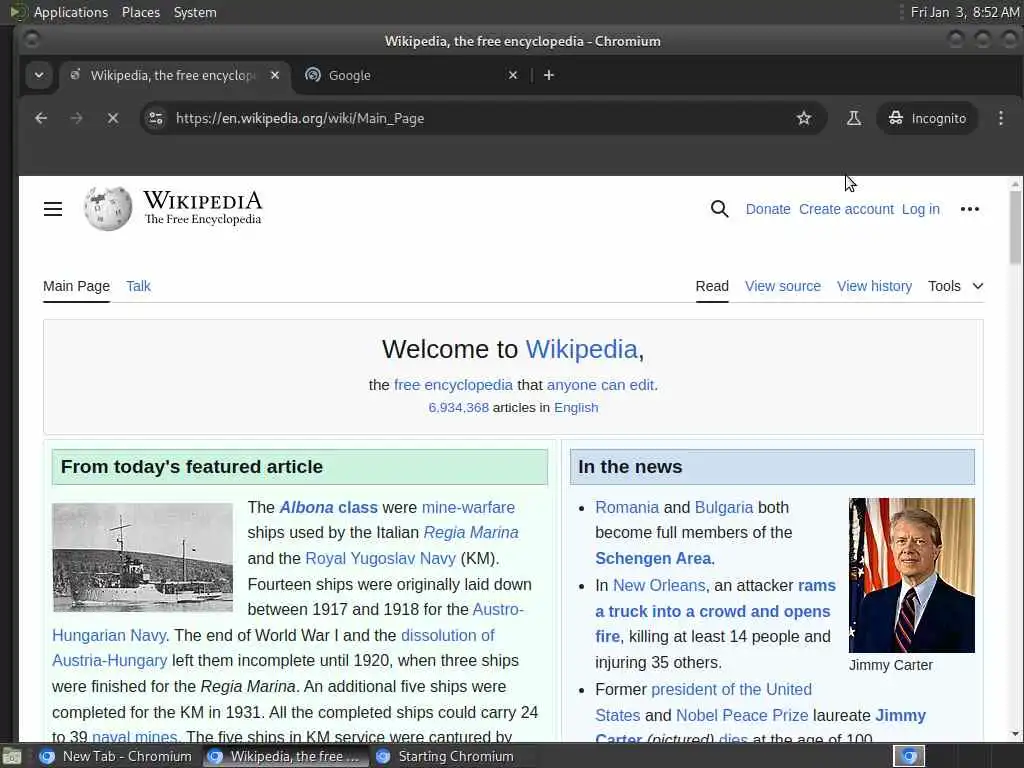1024x768 pixels.
Task: Open the Places menu
Action: tap(141, 12)
